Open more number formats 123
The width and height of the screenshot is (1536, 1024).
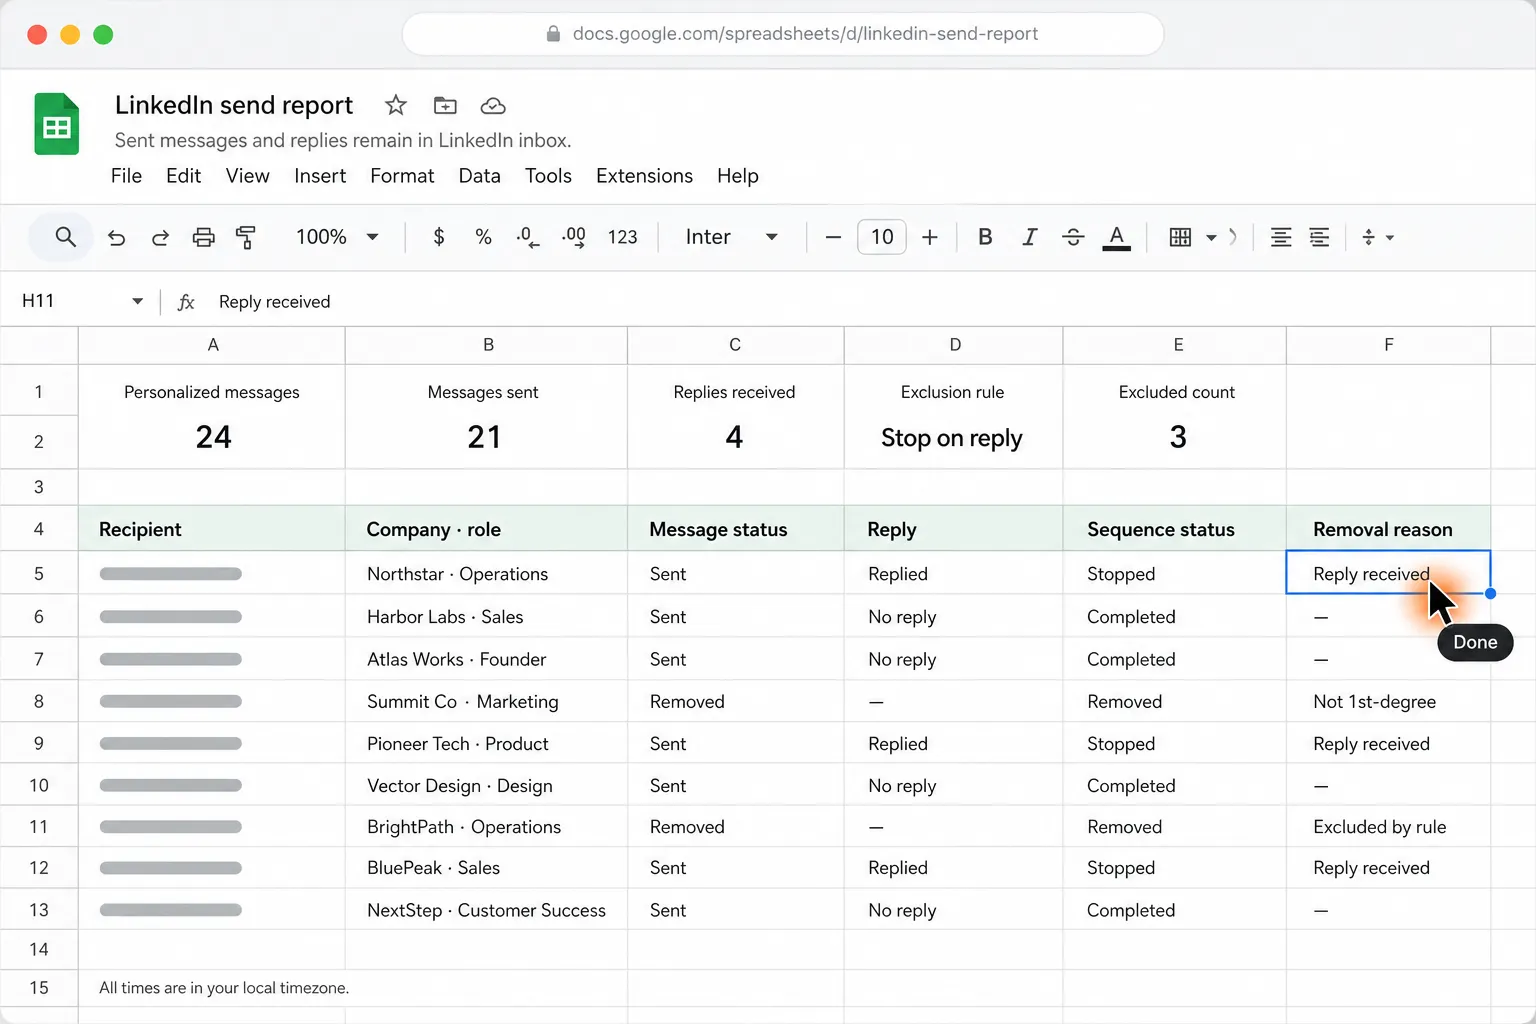coord(622,237)
